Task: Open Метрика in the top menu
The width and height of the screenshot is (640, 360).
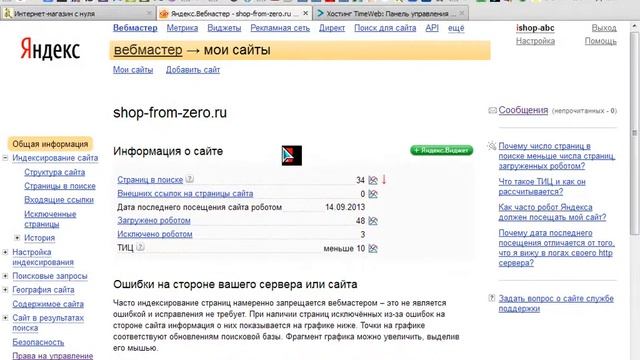Action: [182, 28]
